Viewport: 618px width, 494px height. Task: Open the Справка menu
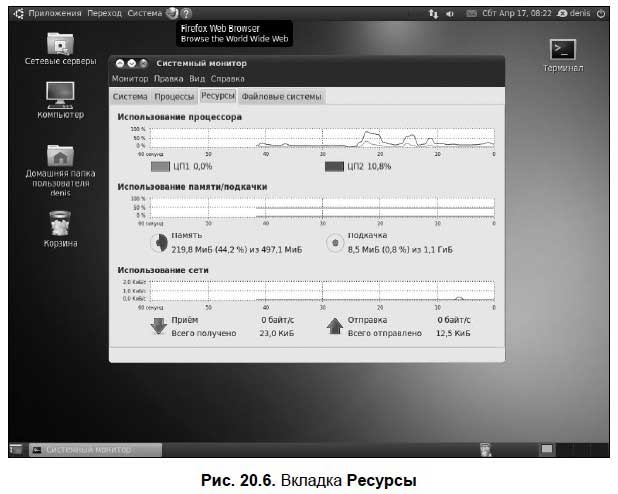pyautogui.click(x=227, y=78)
